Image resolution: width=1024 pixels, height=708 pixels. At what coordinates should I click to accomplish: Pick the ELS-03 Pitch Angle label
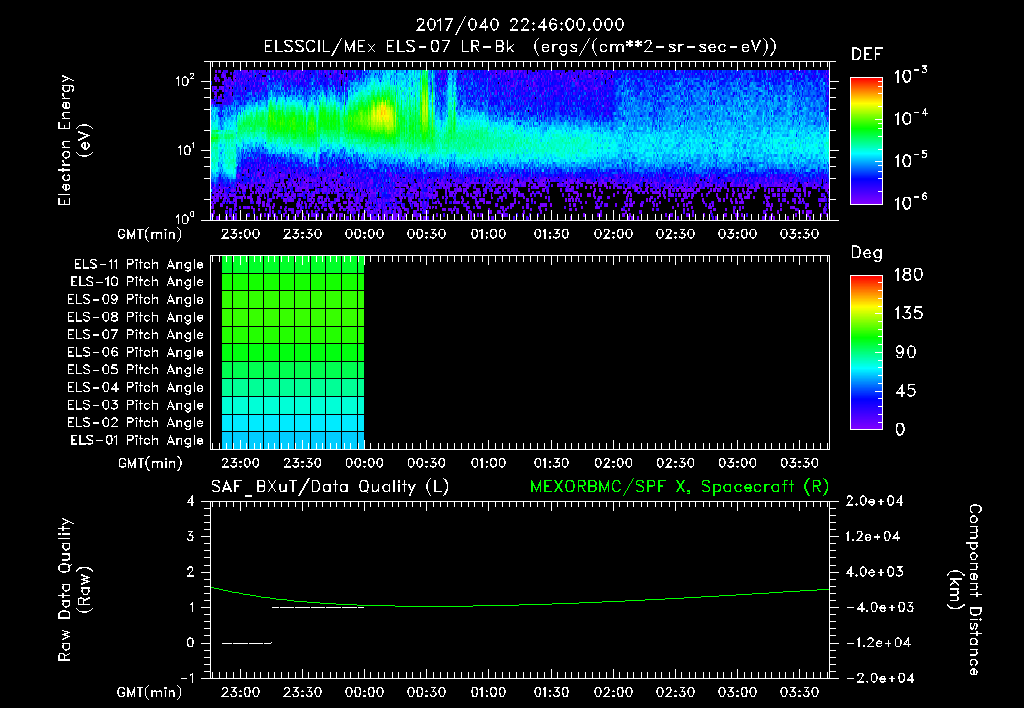tap(136, 406)
